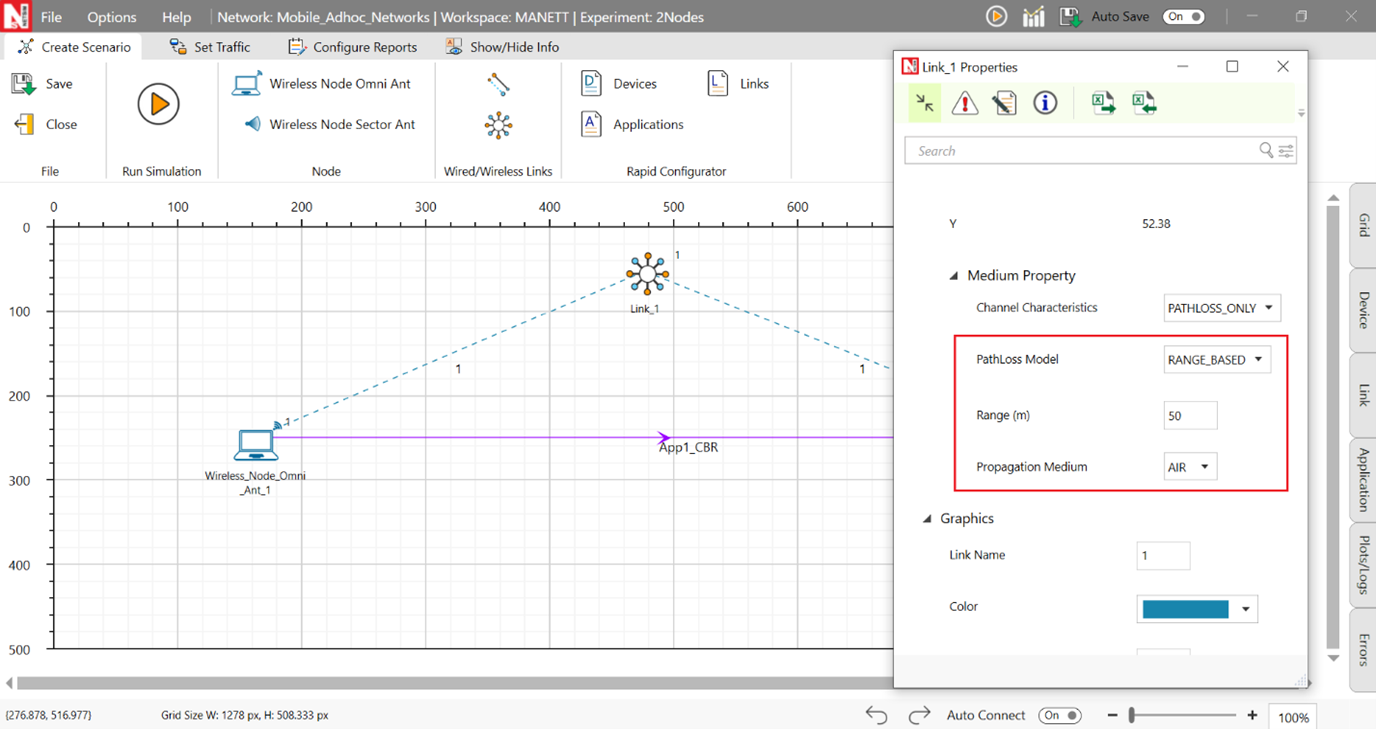Click the info icon in Link_1 Properties
Viewport: 1376px width, 729px height.
(1045, 103)
